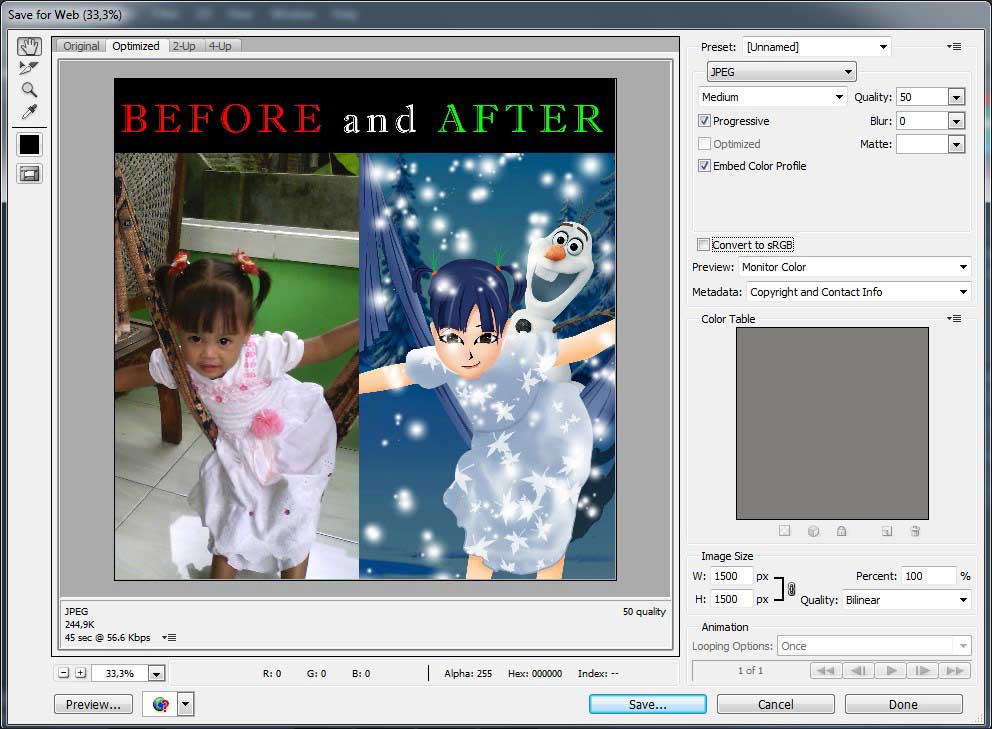
Task: Click the Done button
Action: (x=903, y=704)
